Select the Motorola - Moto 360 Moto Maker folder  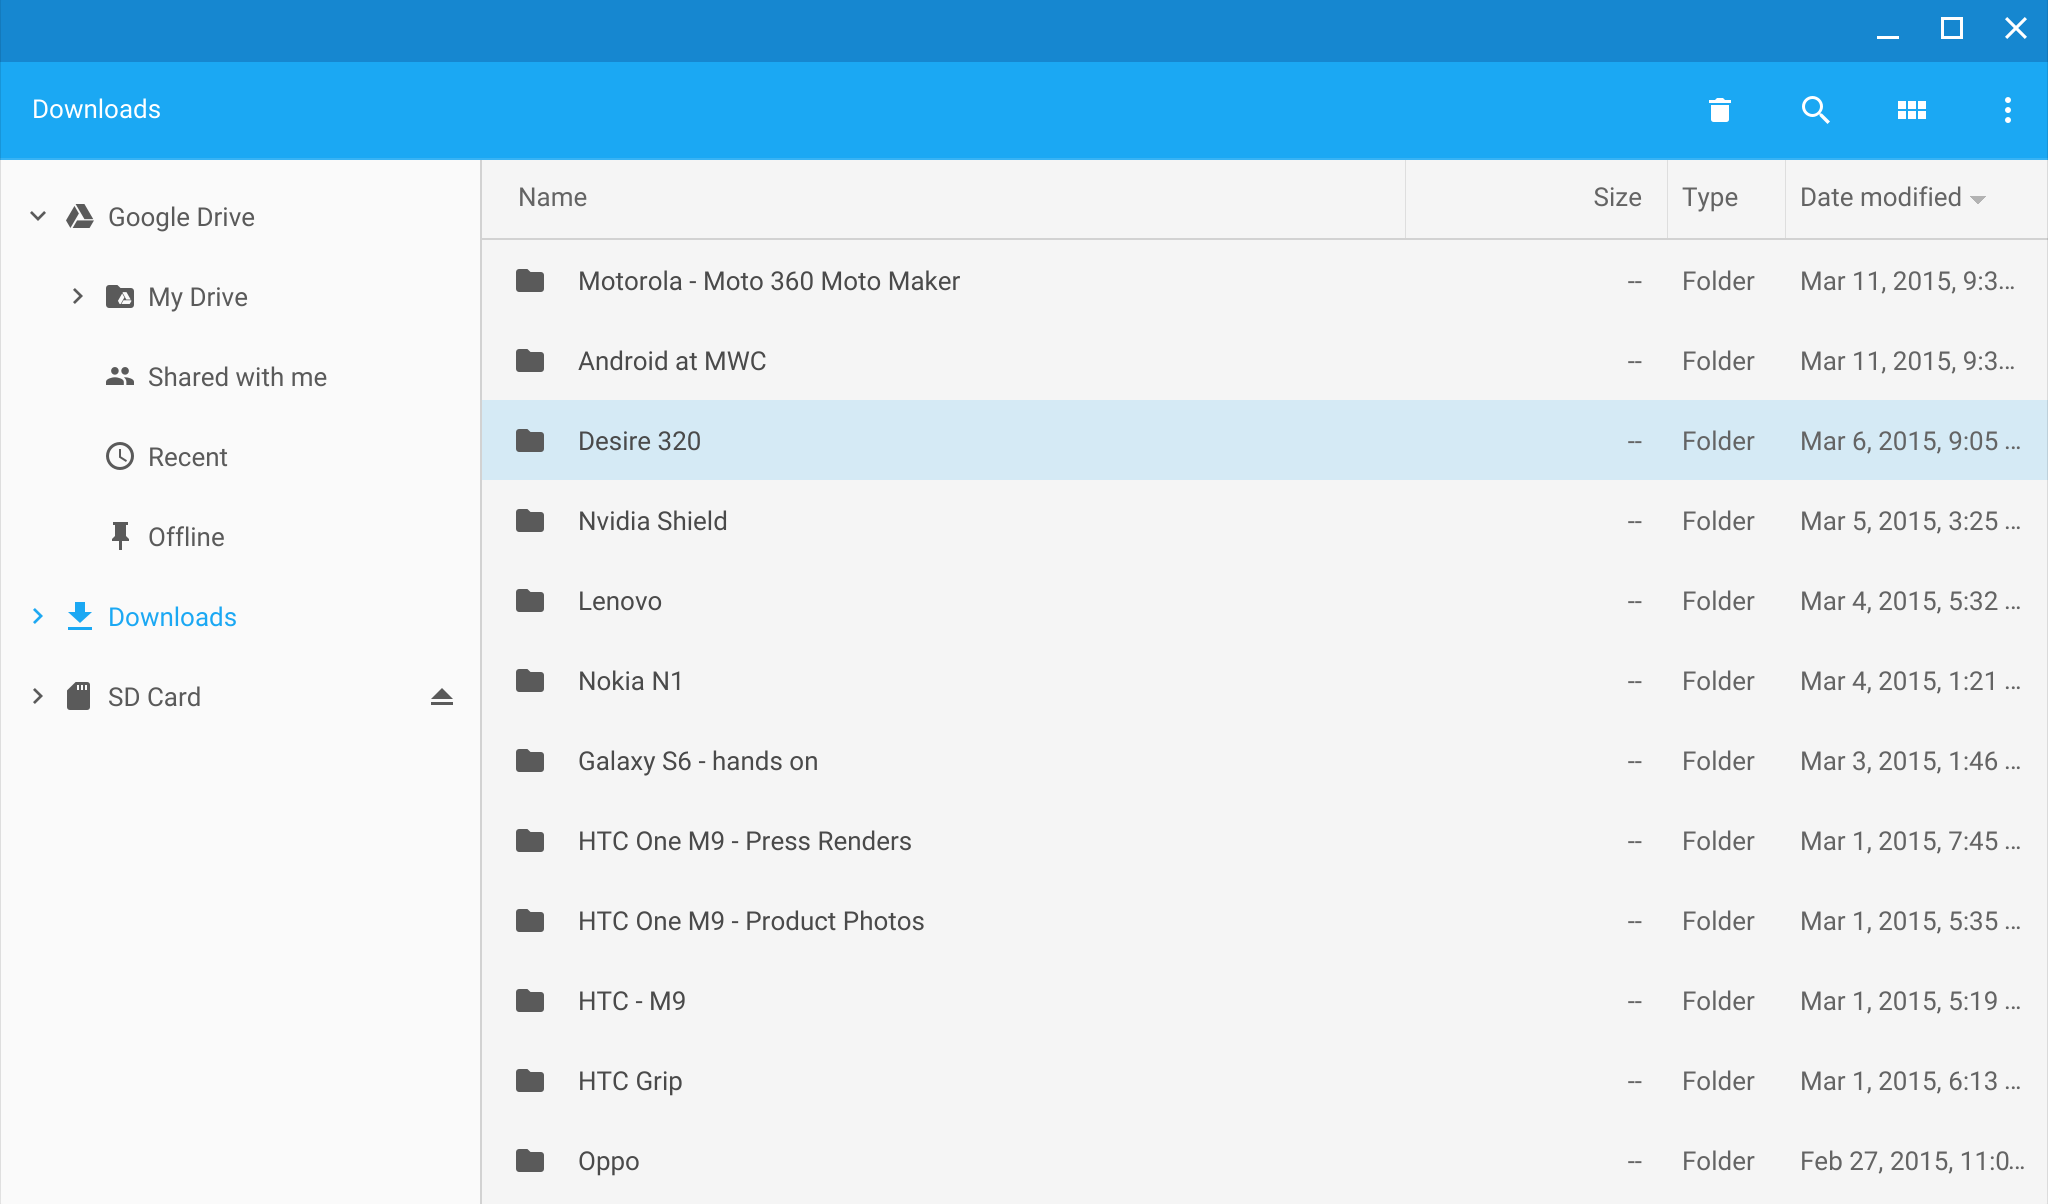(768, 281)
